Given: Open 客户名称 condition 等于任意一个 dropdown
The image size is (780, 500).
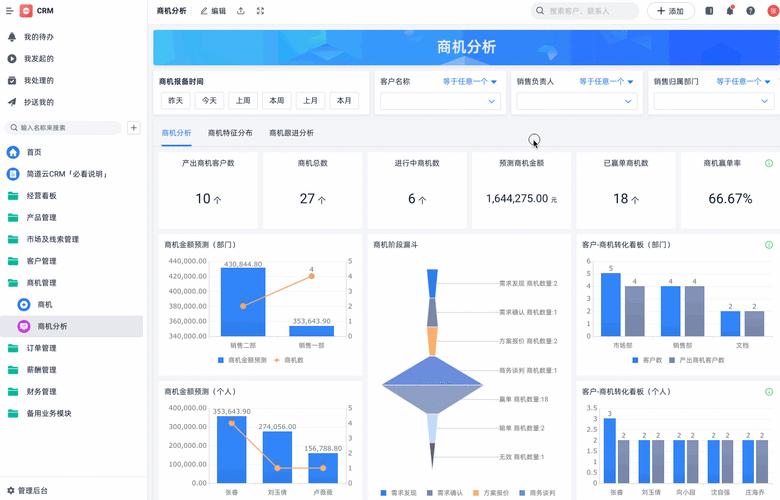Looking at the screenshot, I should point(470,82).
